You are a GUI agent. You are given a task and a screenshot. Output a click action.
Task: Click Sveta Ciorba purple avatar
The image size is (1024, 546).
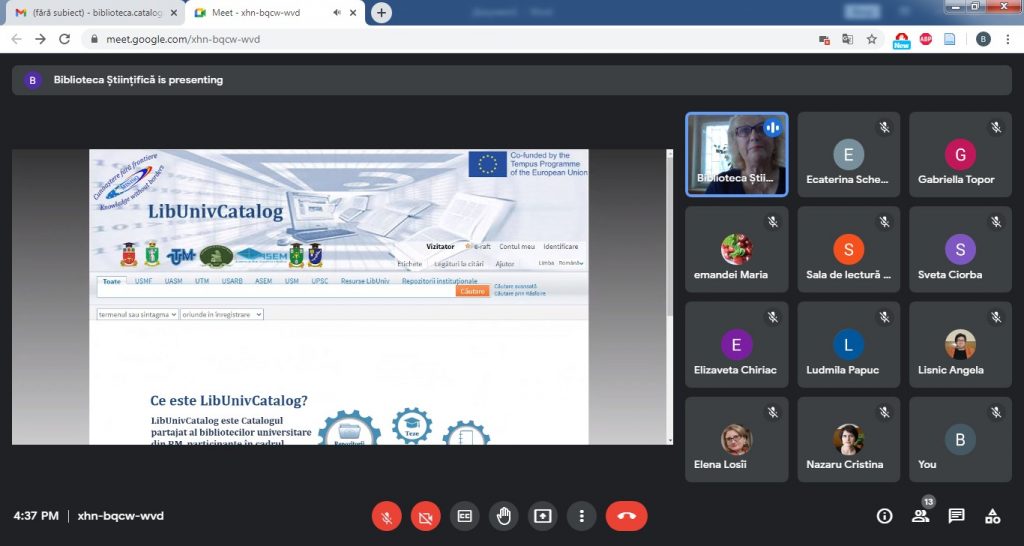[x=960, y=249]
